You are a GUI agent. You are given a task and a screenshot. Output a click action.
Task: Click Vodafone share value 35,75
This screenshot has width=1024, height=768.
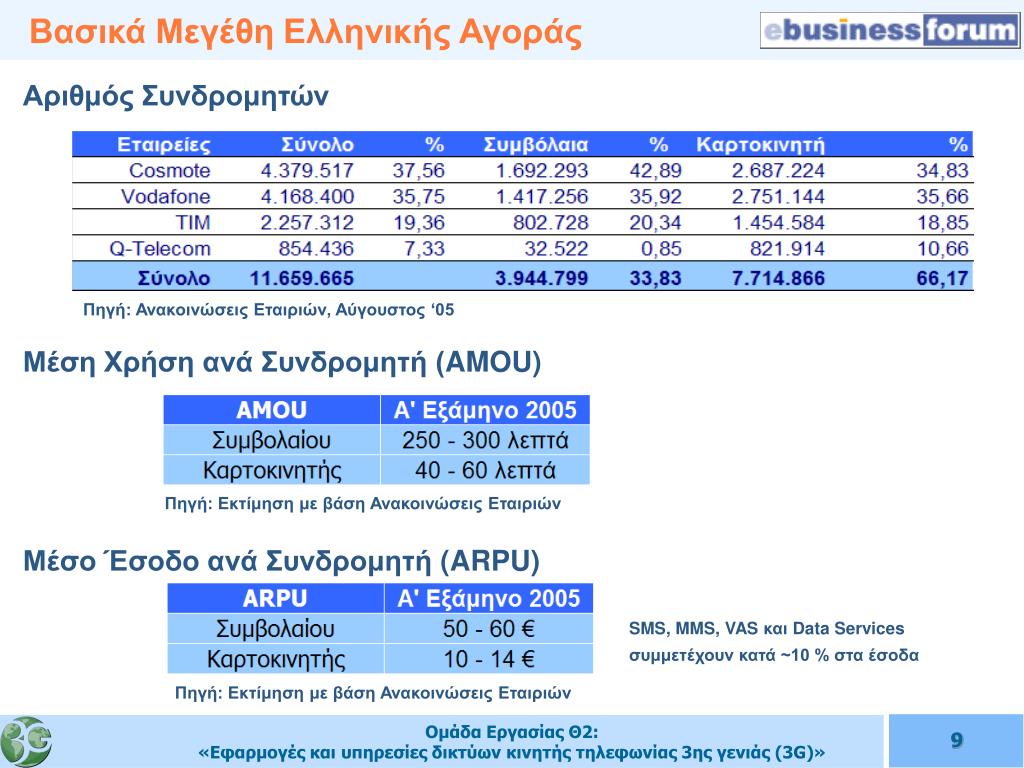pyautogui.click(x=419, y=197)
